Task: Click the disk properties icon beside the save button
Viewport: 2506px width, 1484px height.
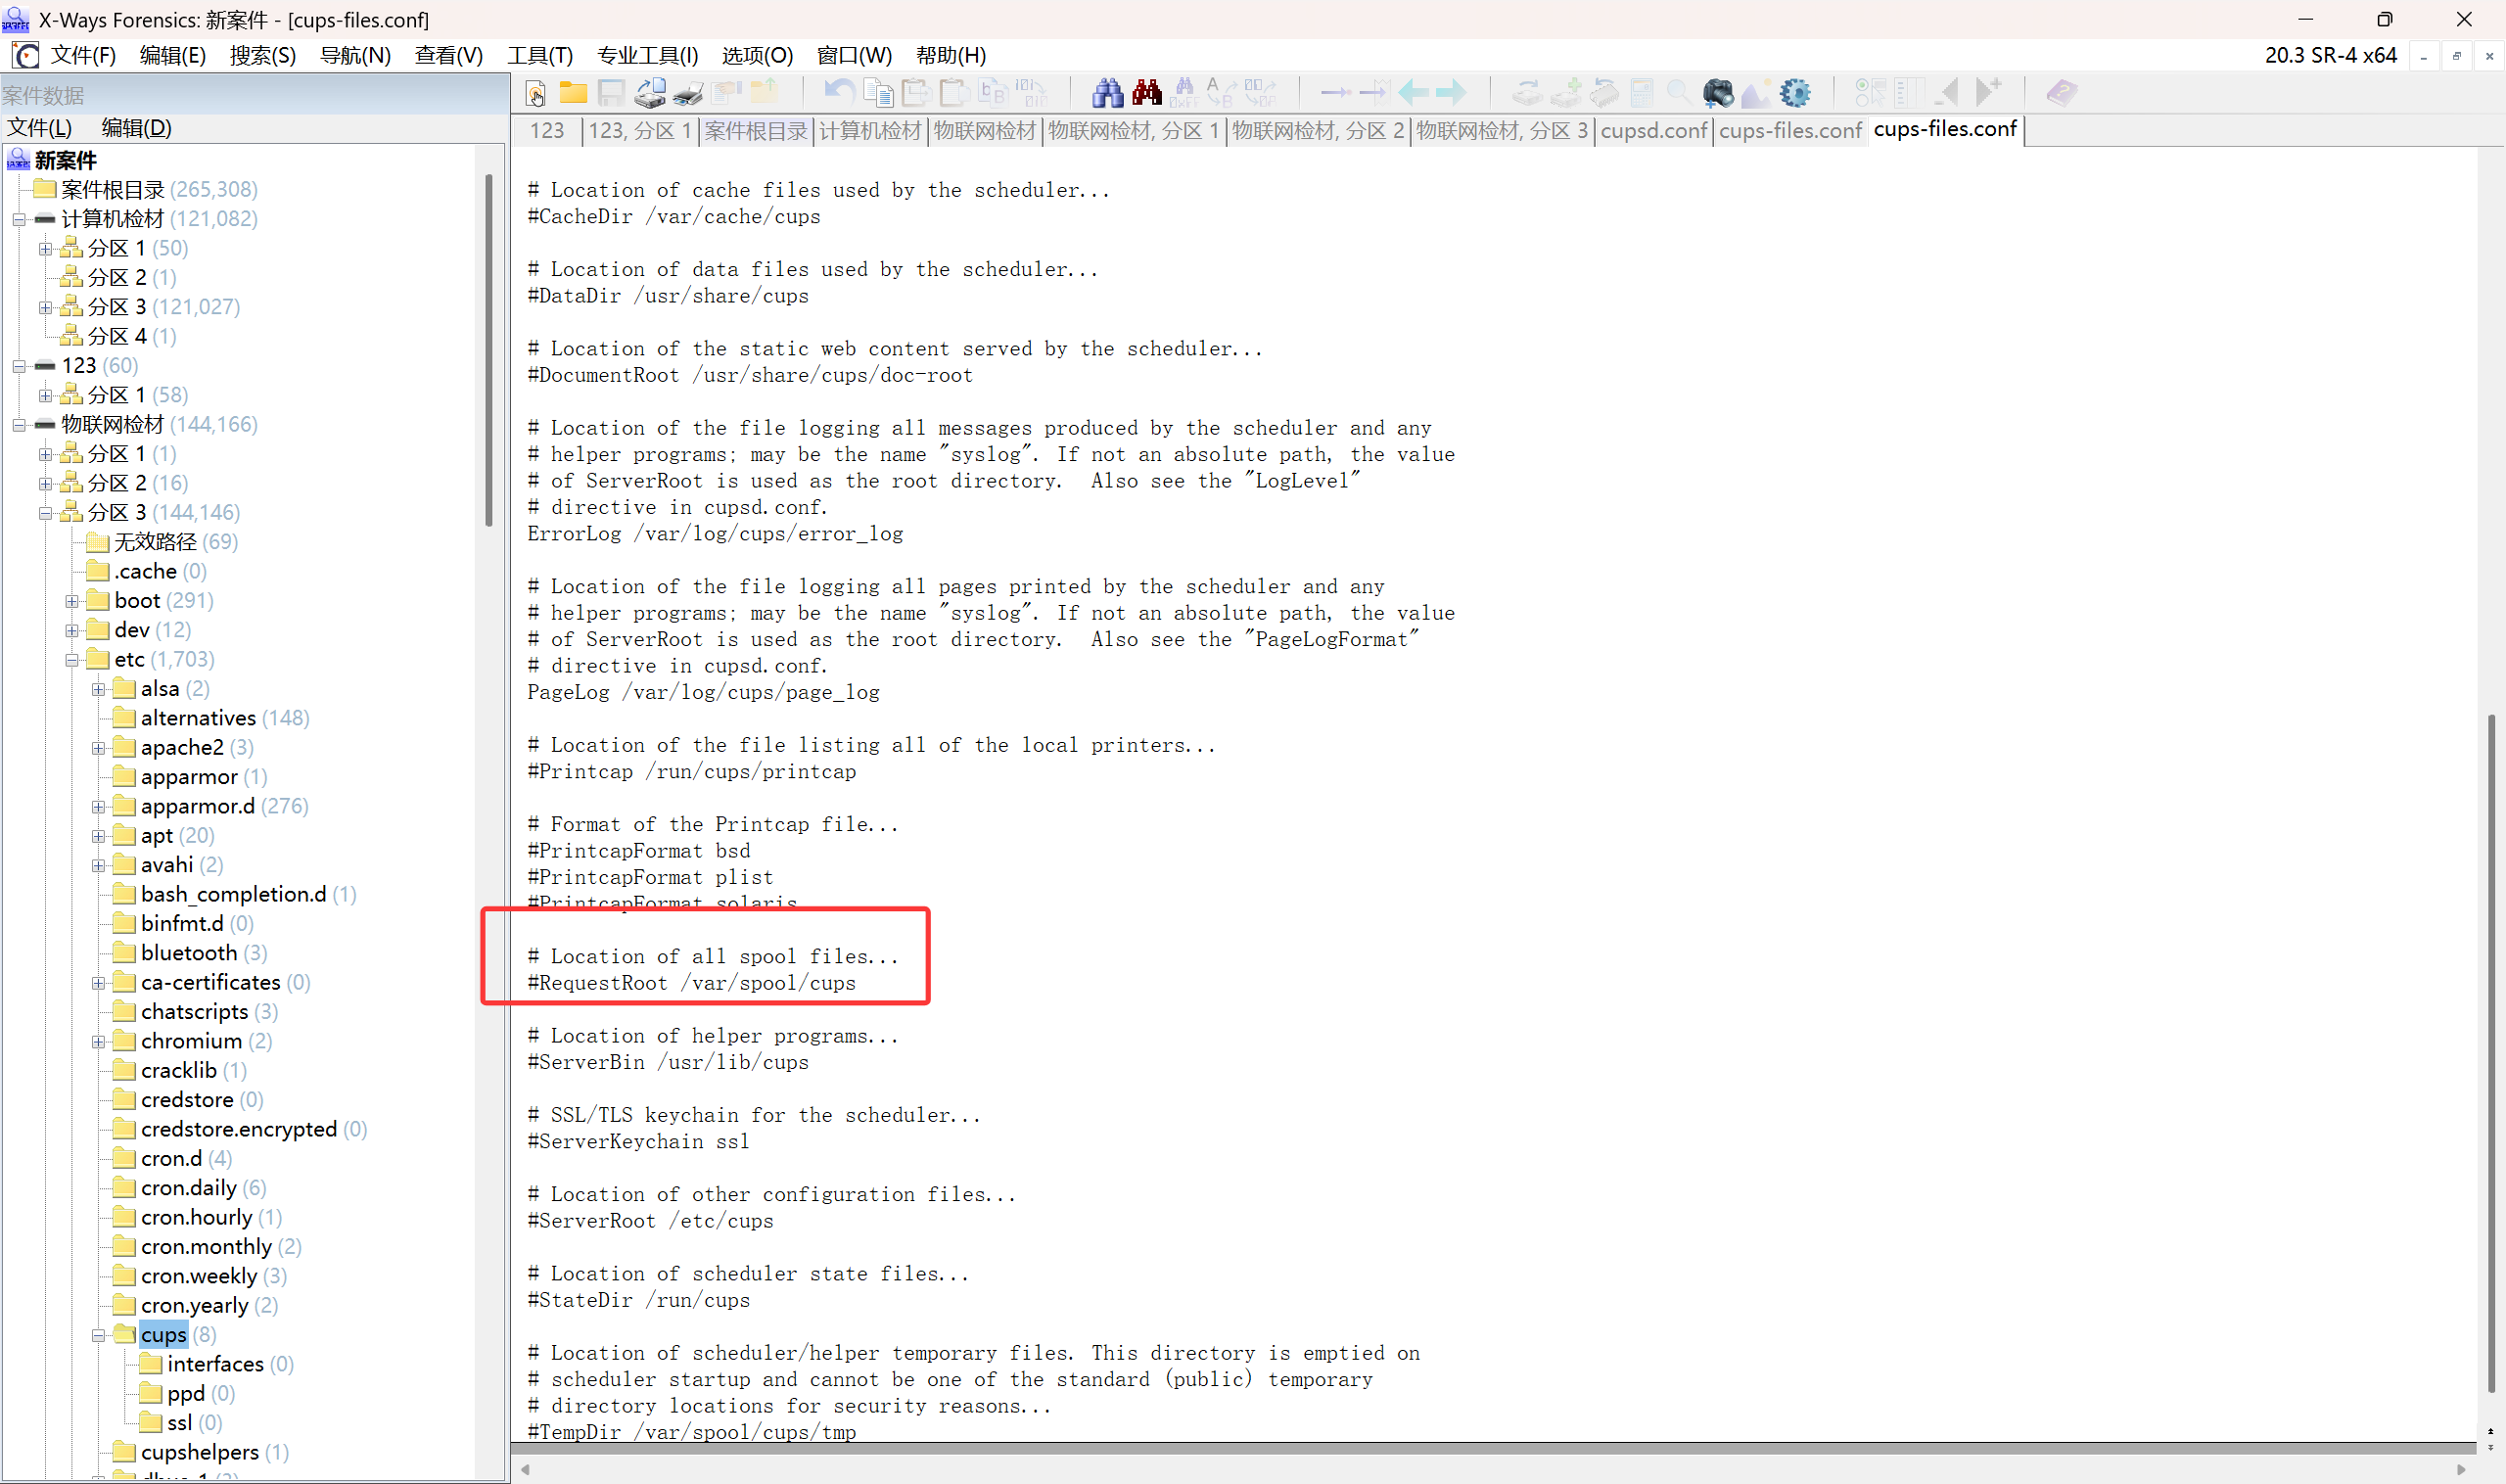Action: (650, 93)
